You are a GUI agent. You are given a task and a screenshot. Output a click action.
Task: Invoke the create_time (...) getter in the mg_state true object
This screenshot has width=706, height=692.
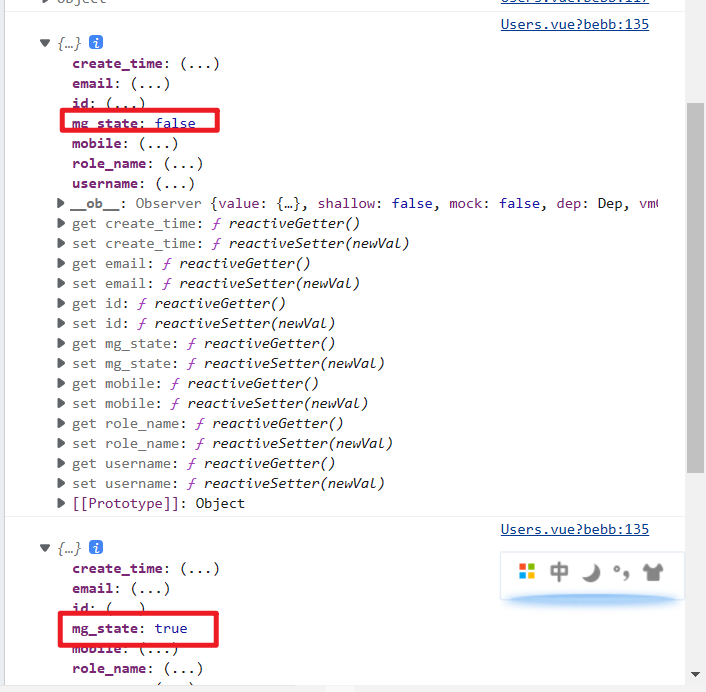(199, 569)
